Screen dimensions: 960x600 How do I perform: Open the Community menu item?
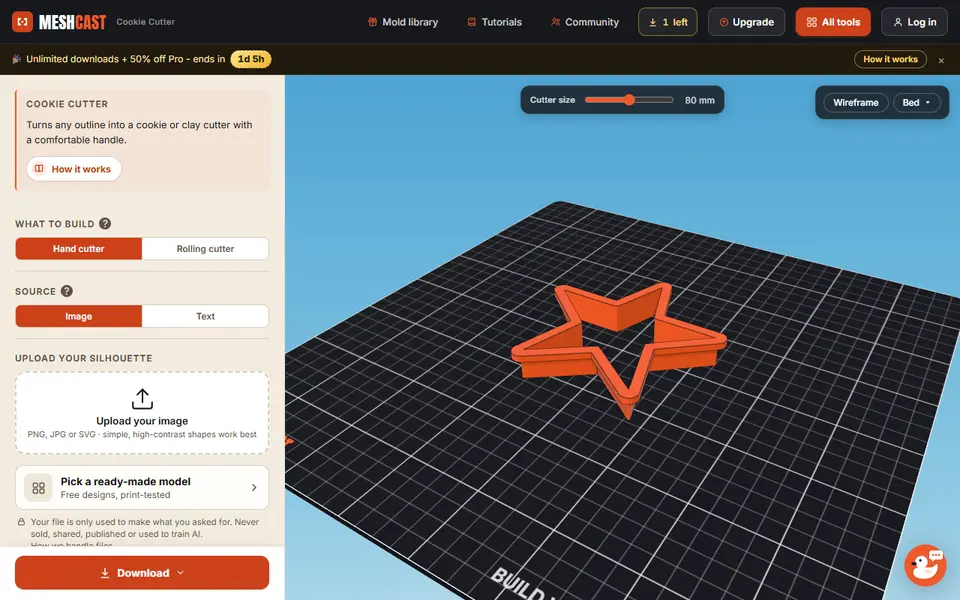pos(585,22)
